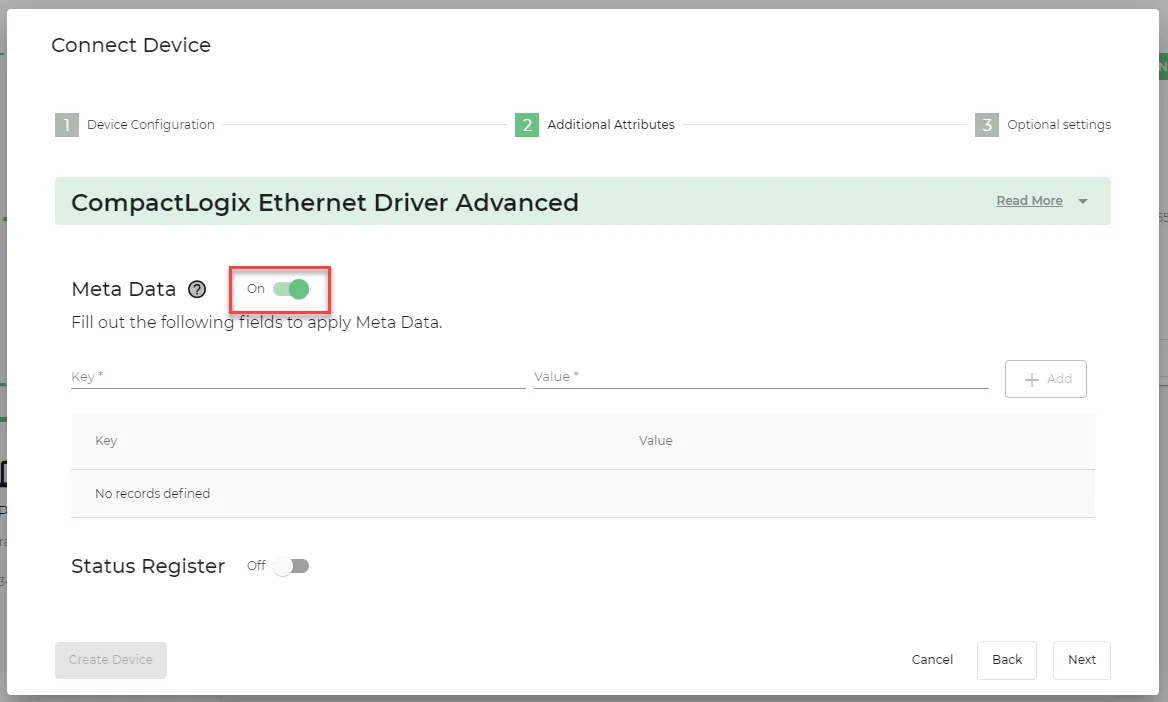Click the Status Register label
Viewport: 1168px width, 702px height.
pyautogui.click(x=148, y=566)
